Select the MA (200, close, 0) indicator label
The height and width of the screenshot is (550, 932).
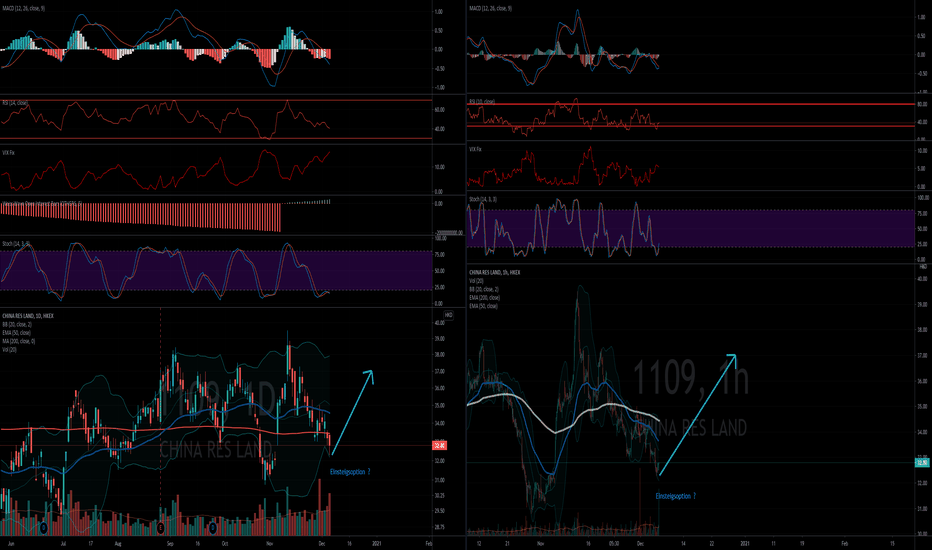coord(18,341)
